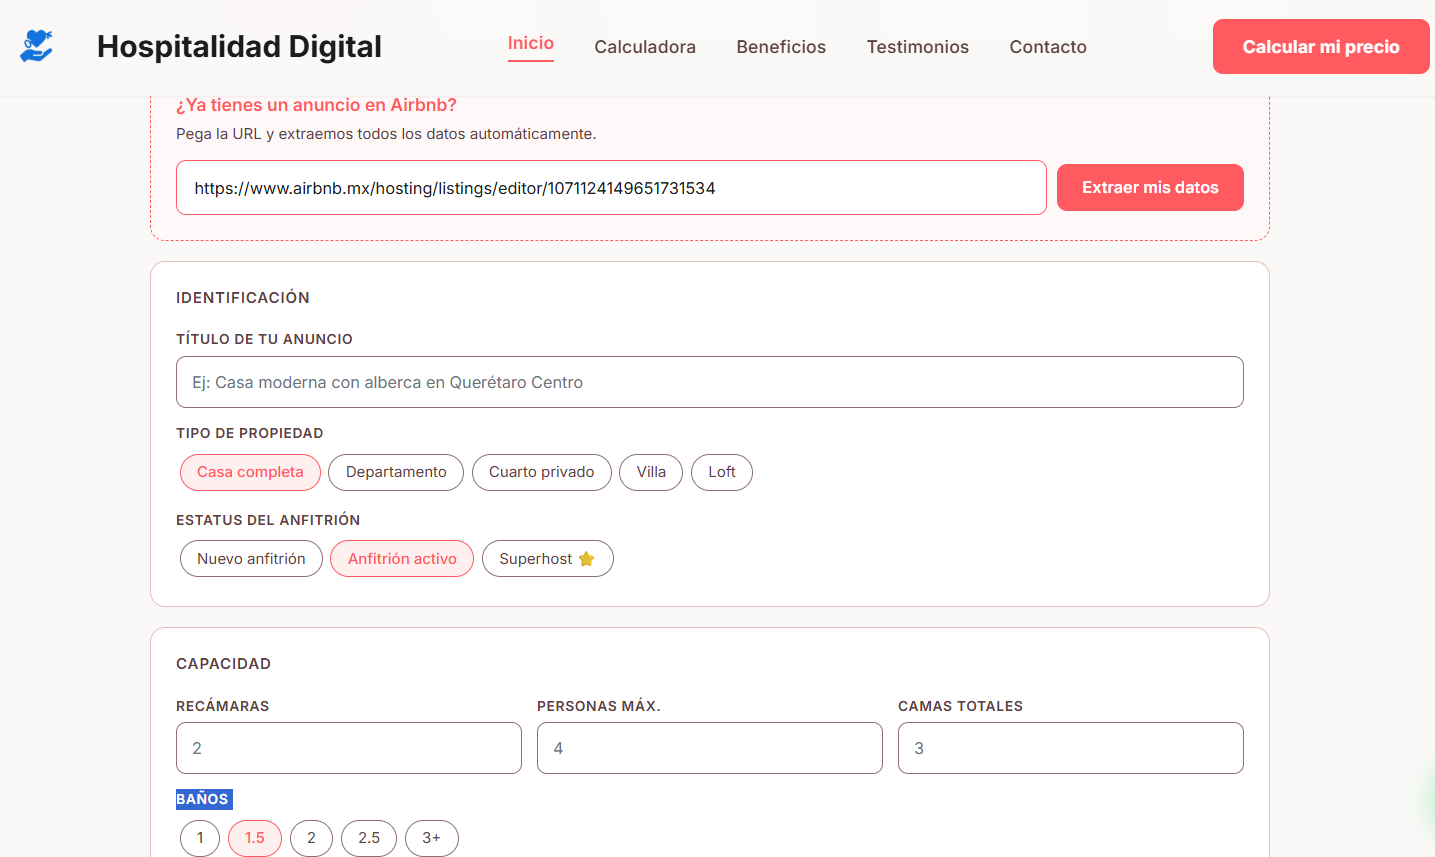Go to the Calculadora section
Viewport: 1435px width, 857px height.
645,47
